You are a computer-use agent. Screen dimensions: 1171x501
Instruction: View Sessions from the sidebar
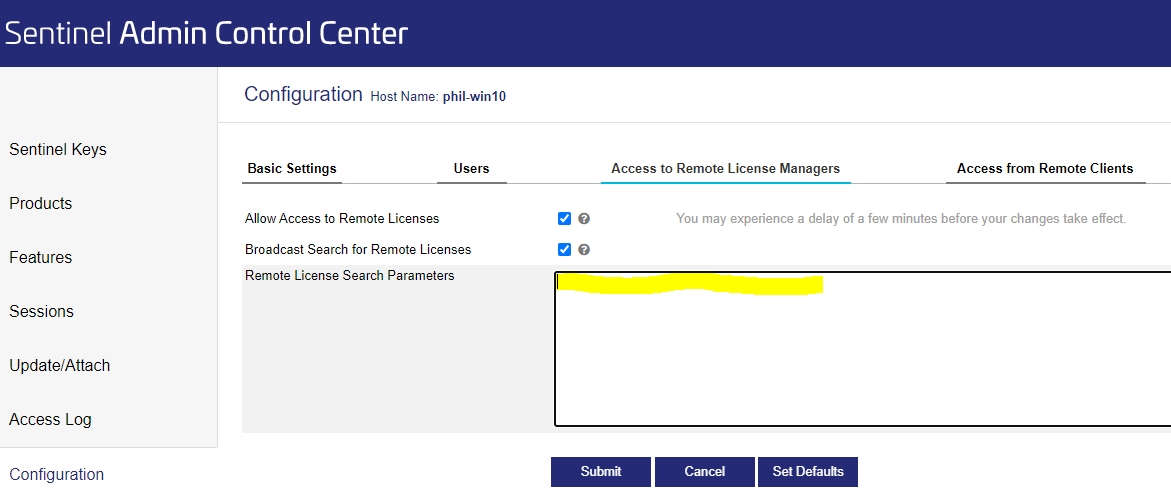click(41, 311)
